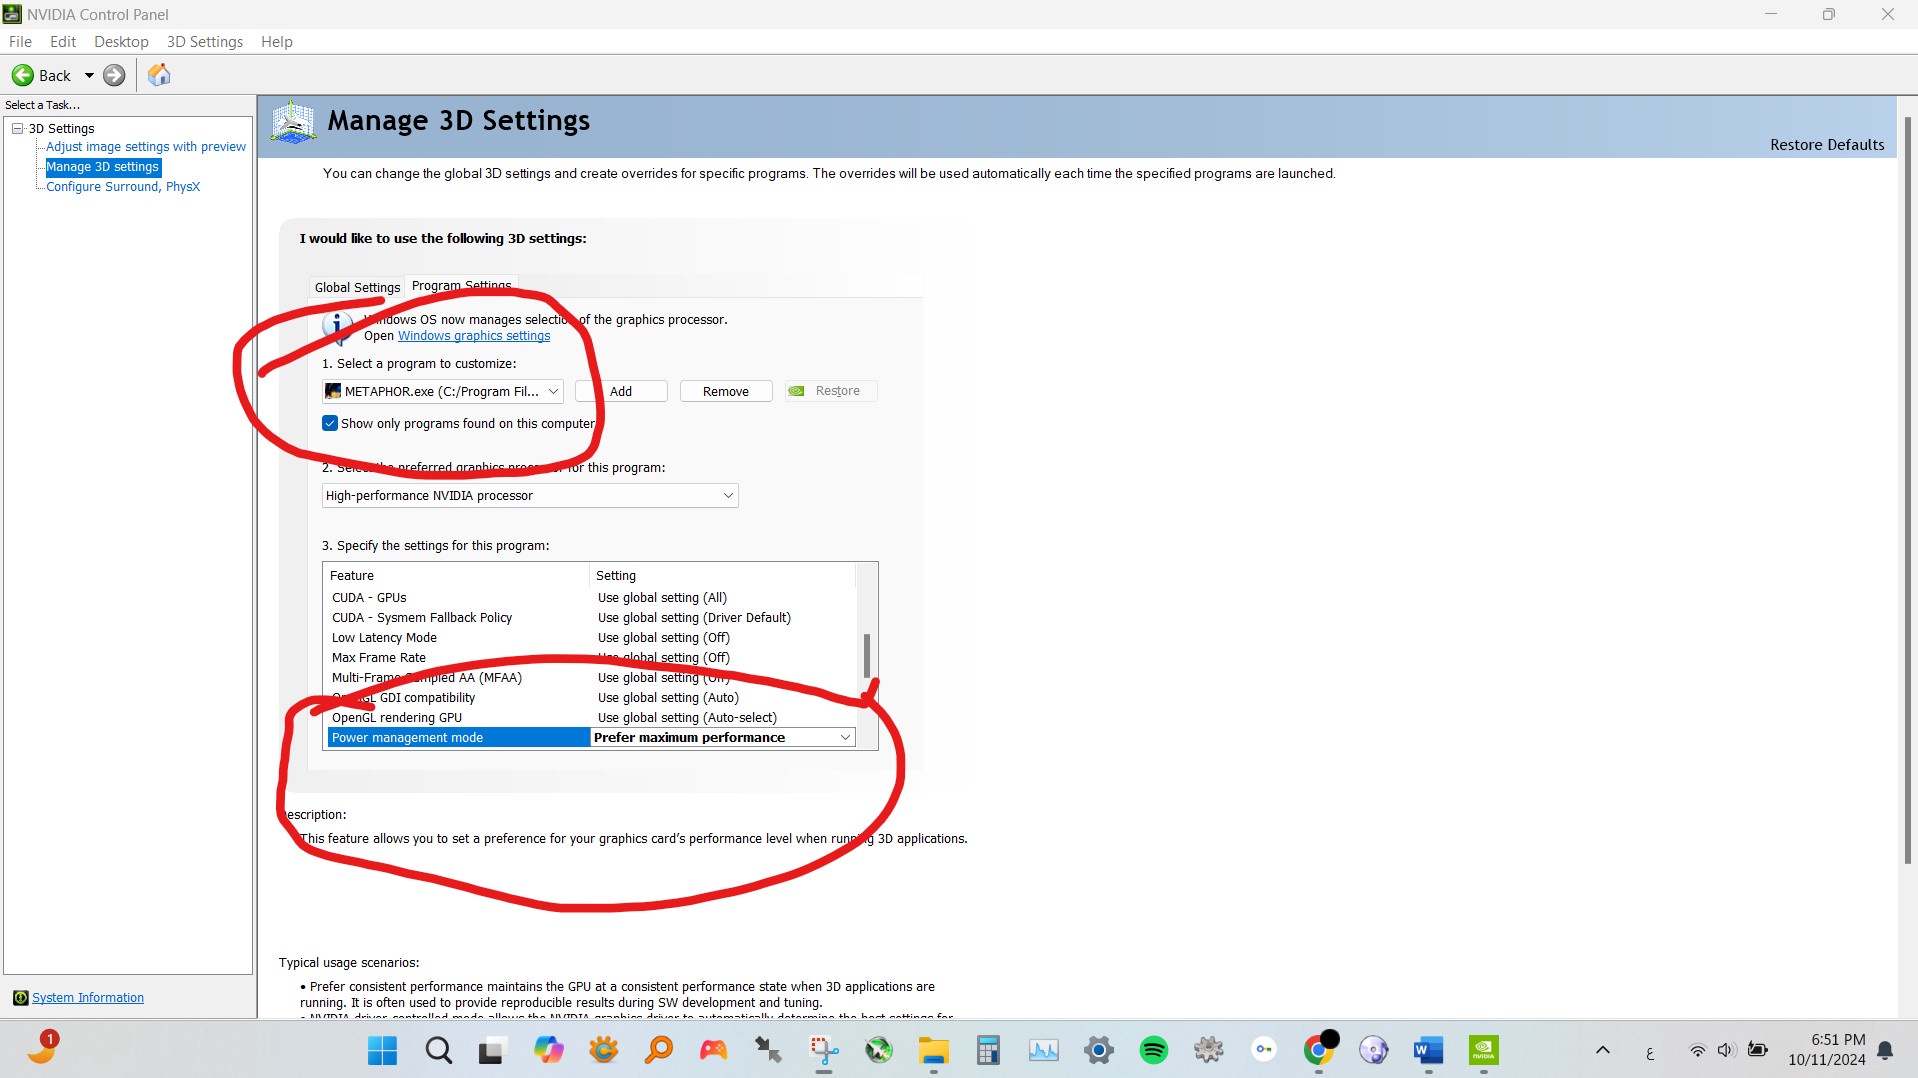
Task: Click the Wi-Fi network tray icon
Action: (1697, 1051)
